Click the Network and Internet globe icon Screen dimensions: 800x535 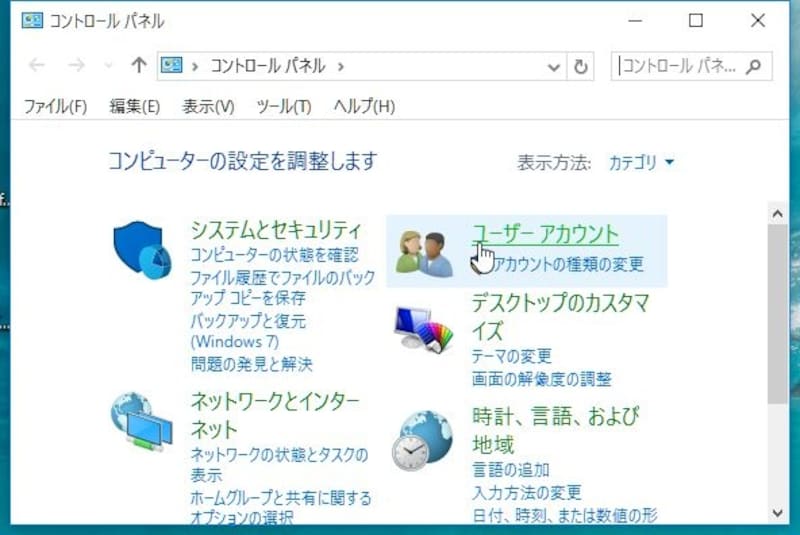click(x=142, y=422)
